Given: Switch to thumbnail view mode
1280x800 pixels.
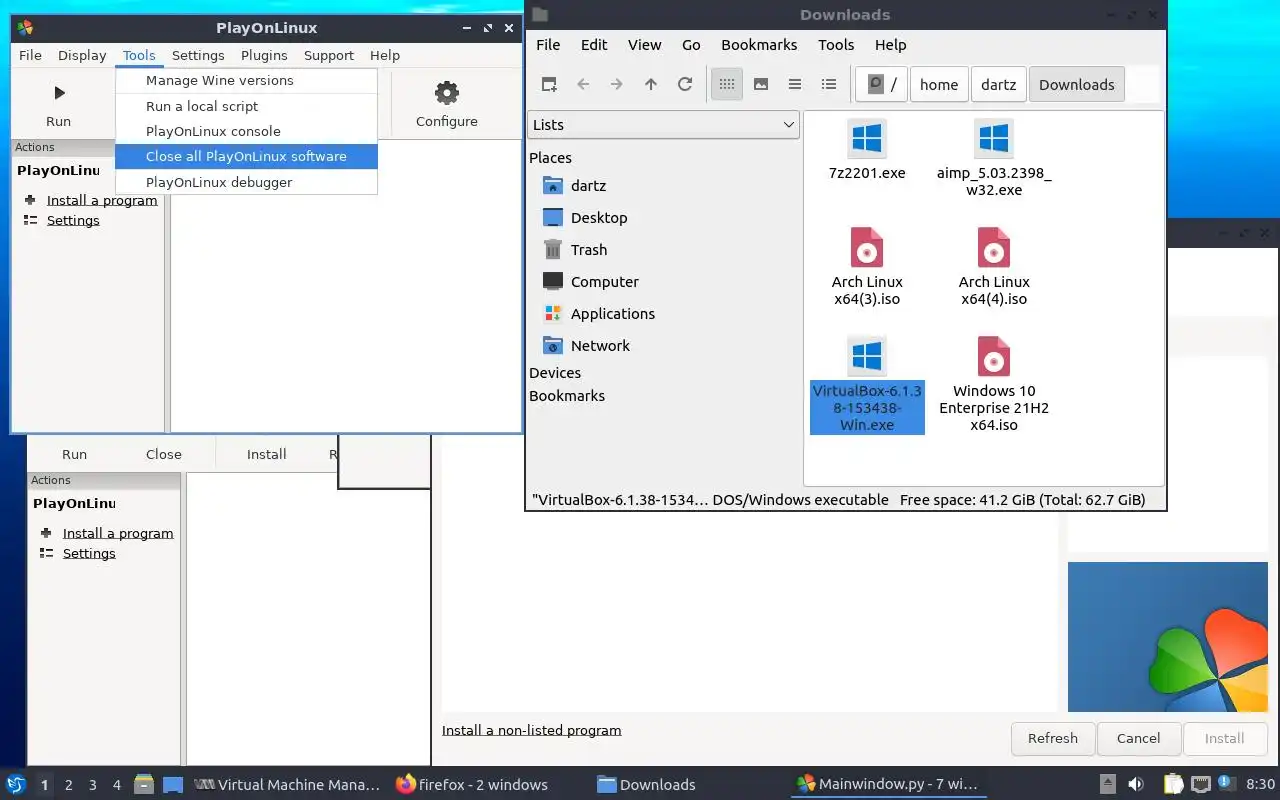Looking at the screenshot, I should coord(761,85).
